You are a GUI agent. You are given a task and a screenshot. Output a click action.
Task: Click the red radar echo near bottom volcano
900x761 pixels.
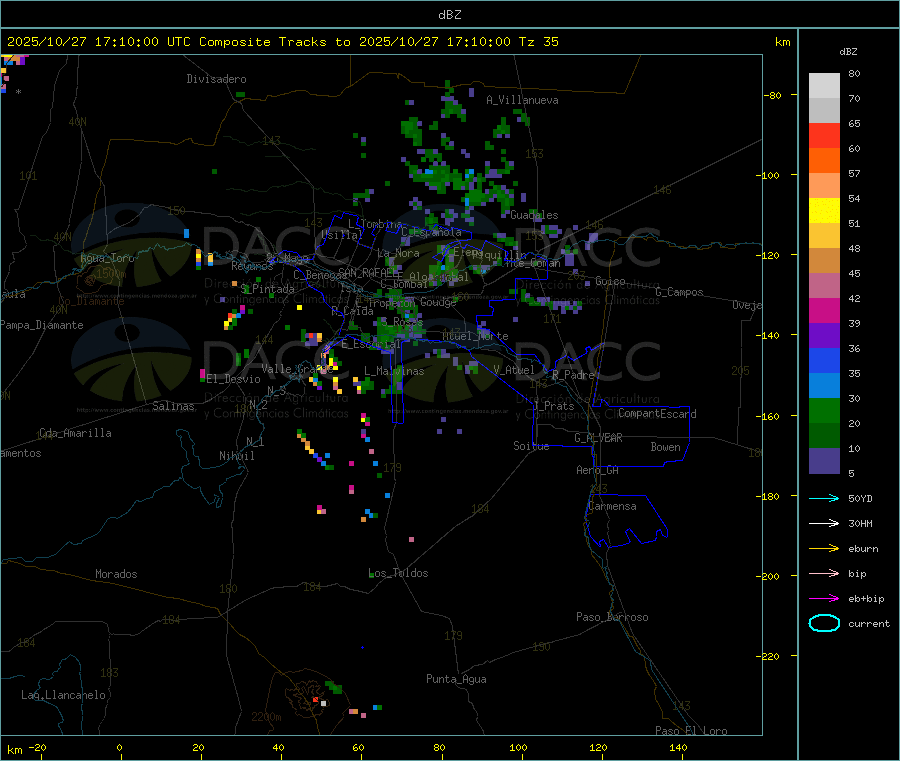pyautogui.click(x=315, y=700)
